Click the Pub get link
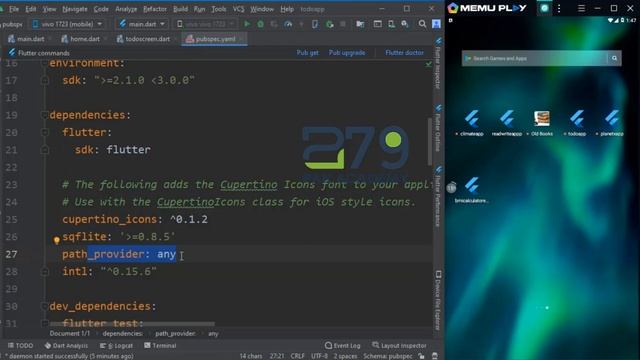This screenshot has height=360, width=640. pos(307,53)
